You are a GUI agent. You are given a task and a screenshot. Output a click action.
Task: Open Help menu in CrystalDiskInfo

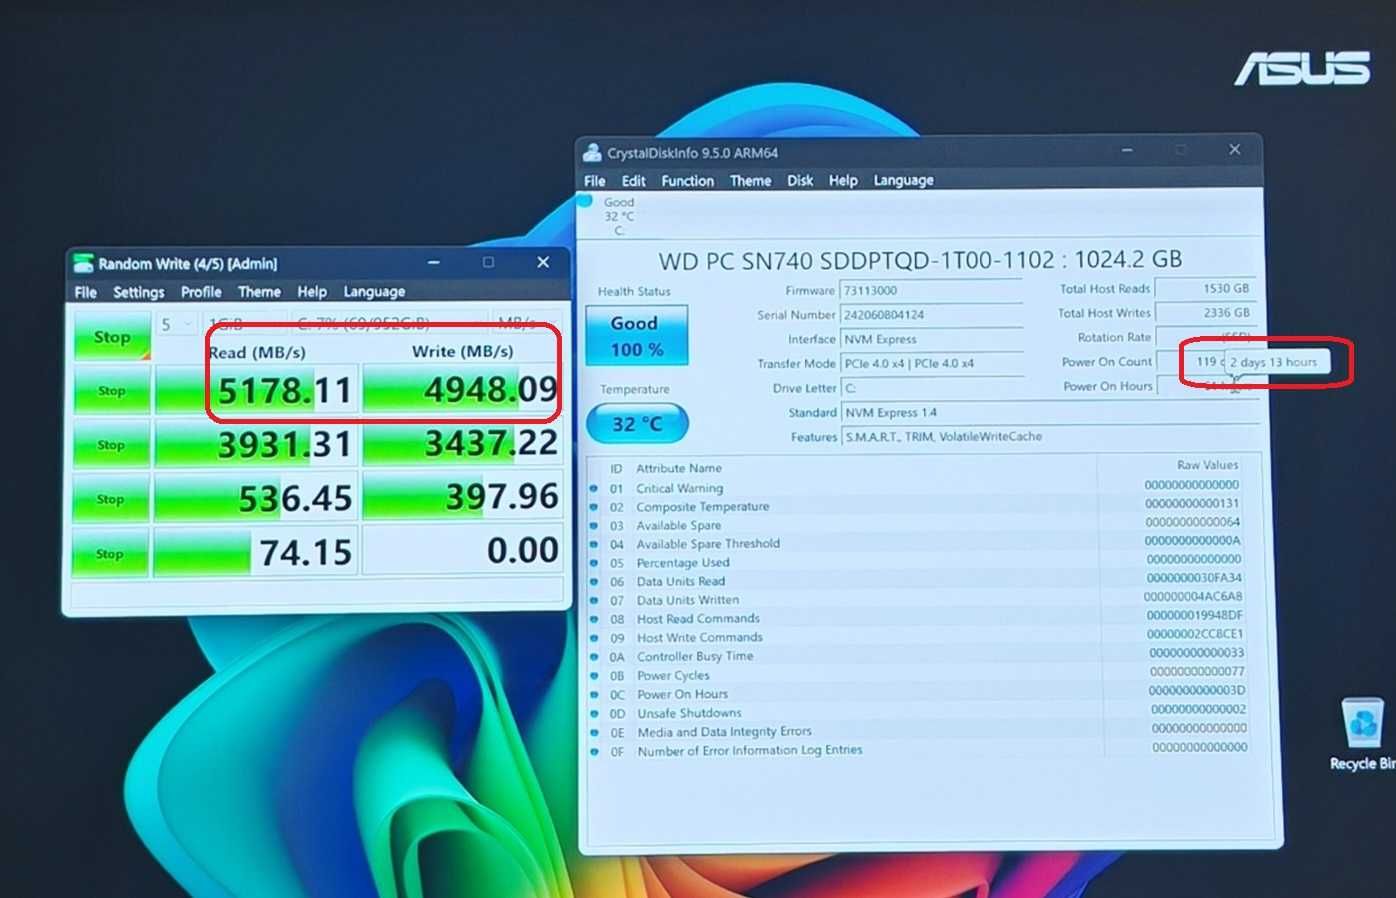(843, 181)
